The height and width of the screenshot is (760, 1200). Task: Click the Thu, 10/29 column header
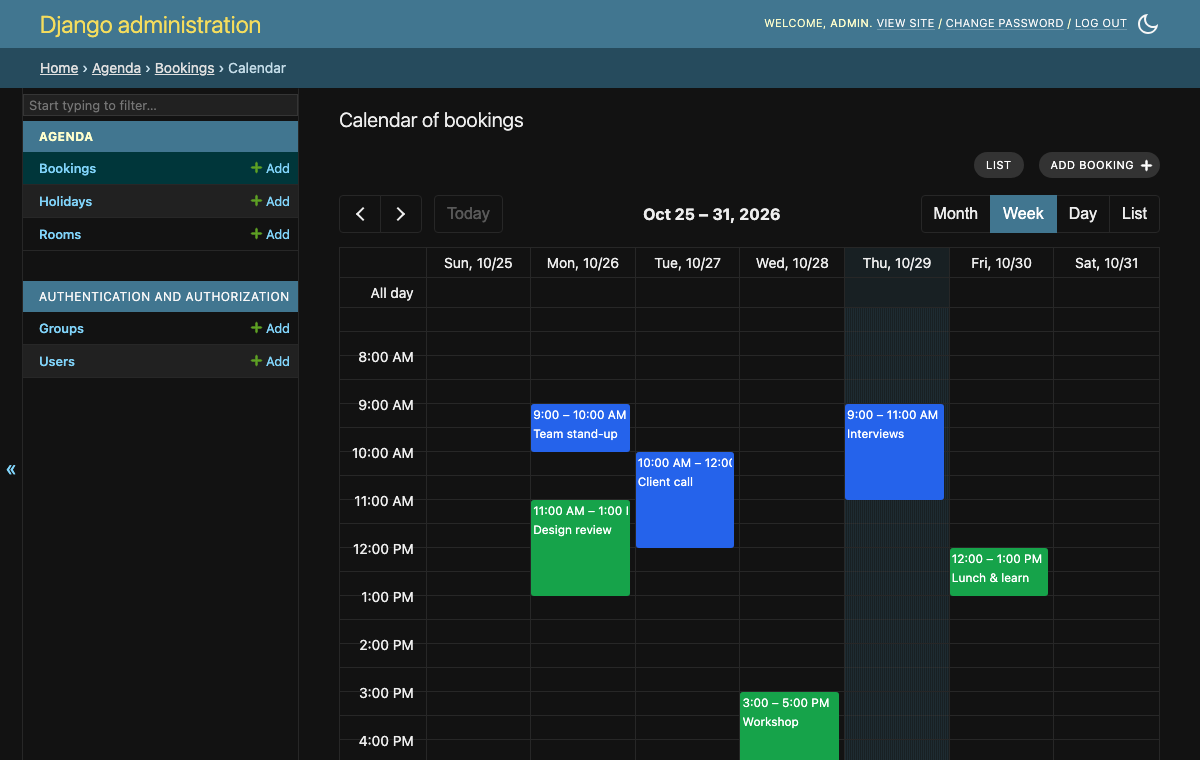(897, 263)
